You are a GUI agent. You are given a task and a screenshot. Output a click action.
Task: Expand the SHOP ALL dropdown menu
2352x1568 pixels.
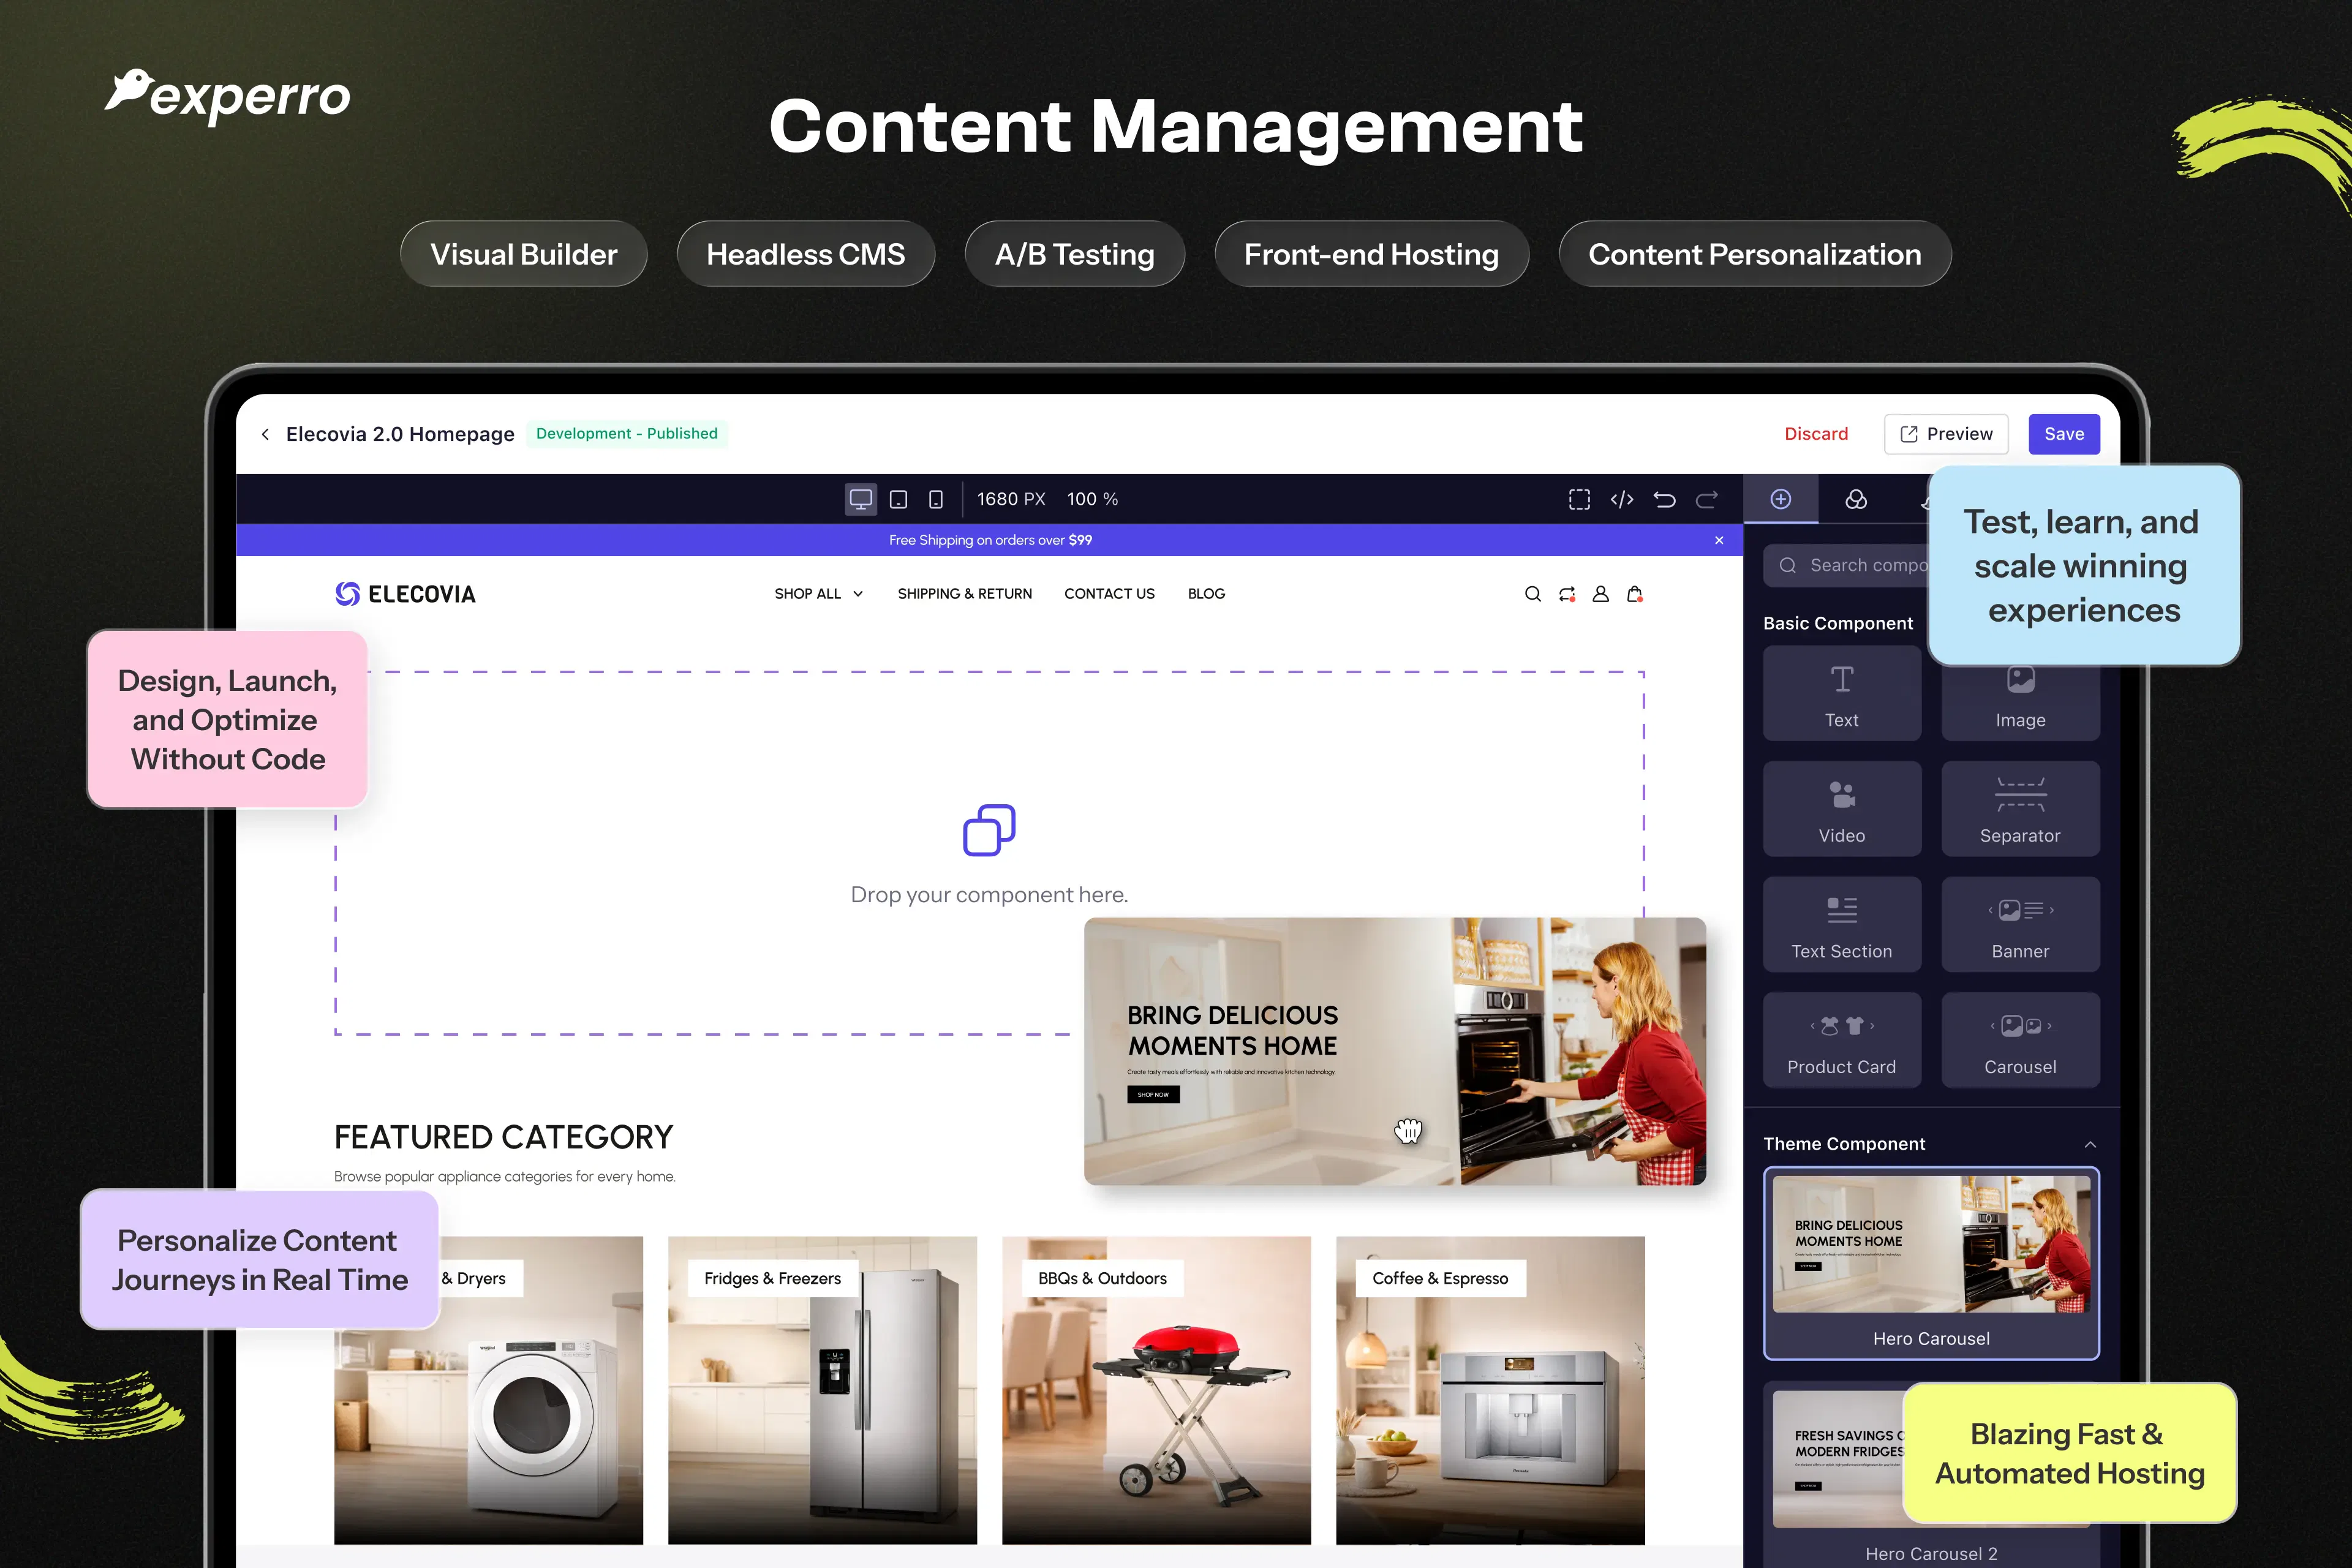(x=818, y=594)
